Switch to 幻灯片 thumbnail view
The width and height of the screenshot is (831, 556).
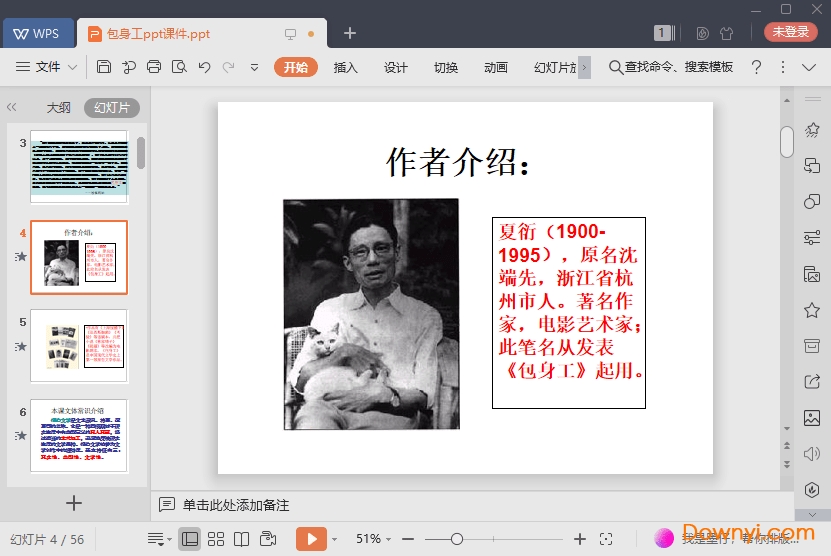112,108
